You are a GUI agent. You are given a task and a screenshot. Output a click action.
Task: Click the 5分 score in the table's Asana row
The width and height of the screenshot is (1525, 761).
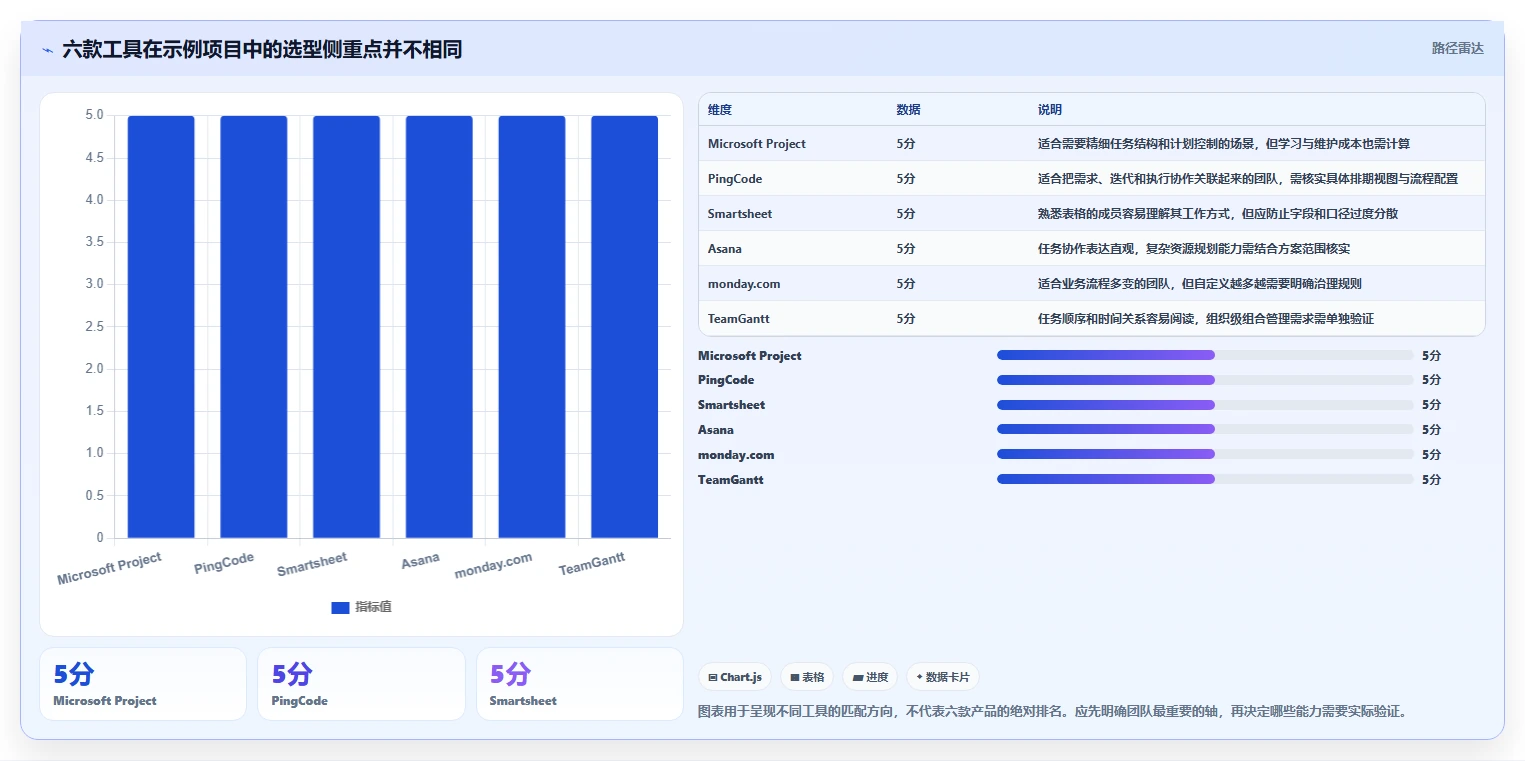906,249
